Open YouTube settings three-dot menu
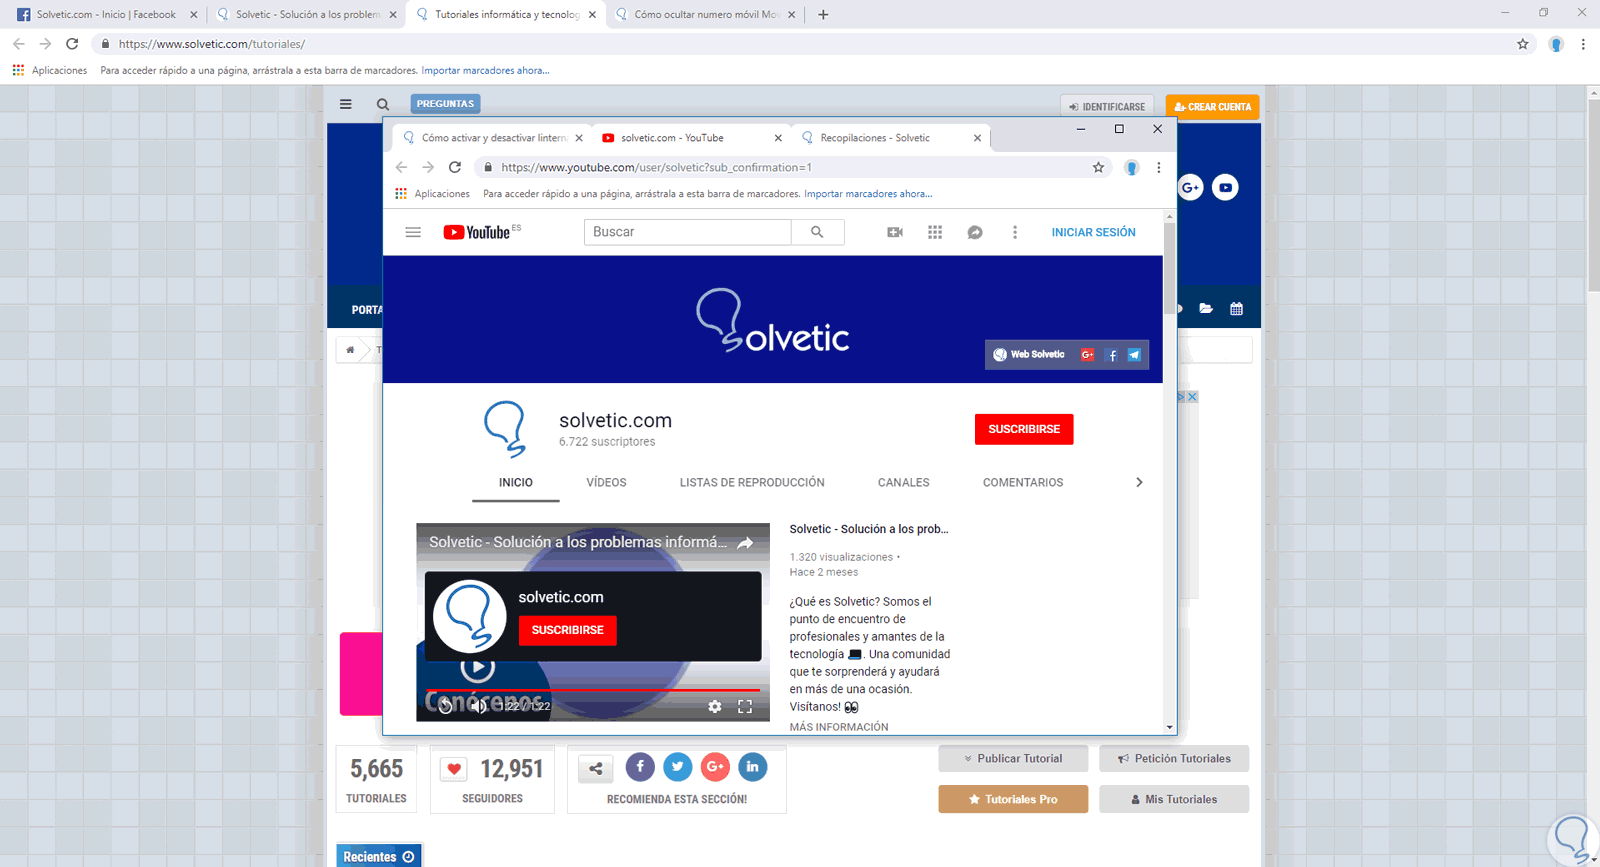The height and width of the screenshot is (867, 1600). click(x=1015, y=232)
